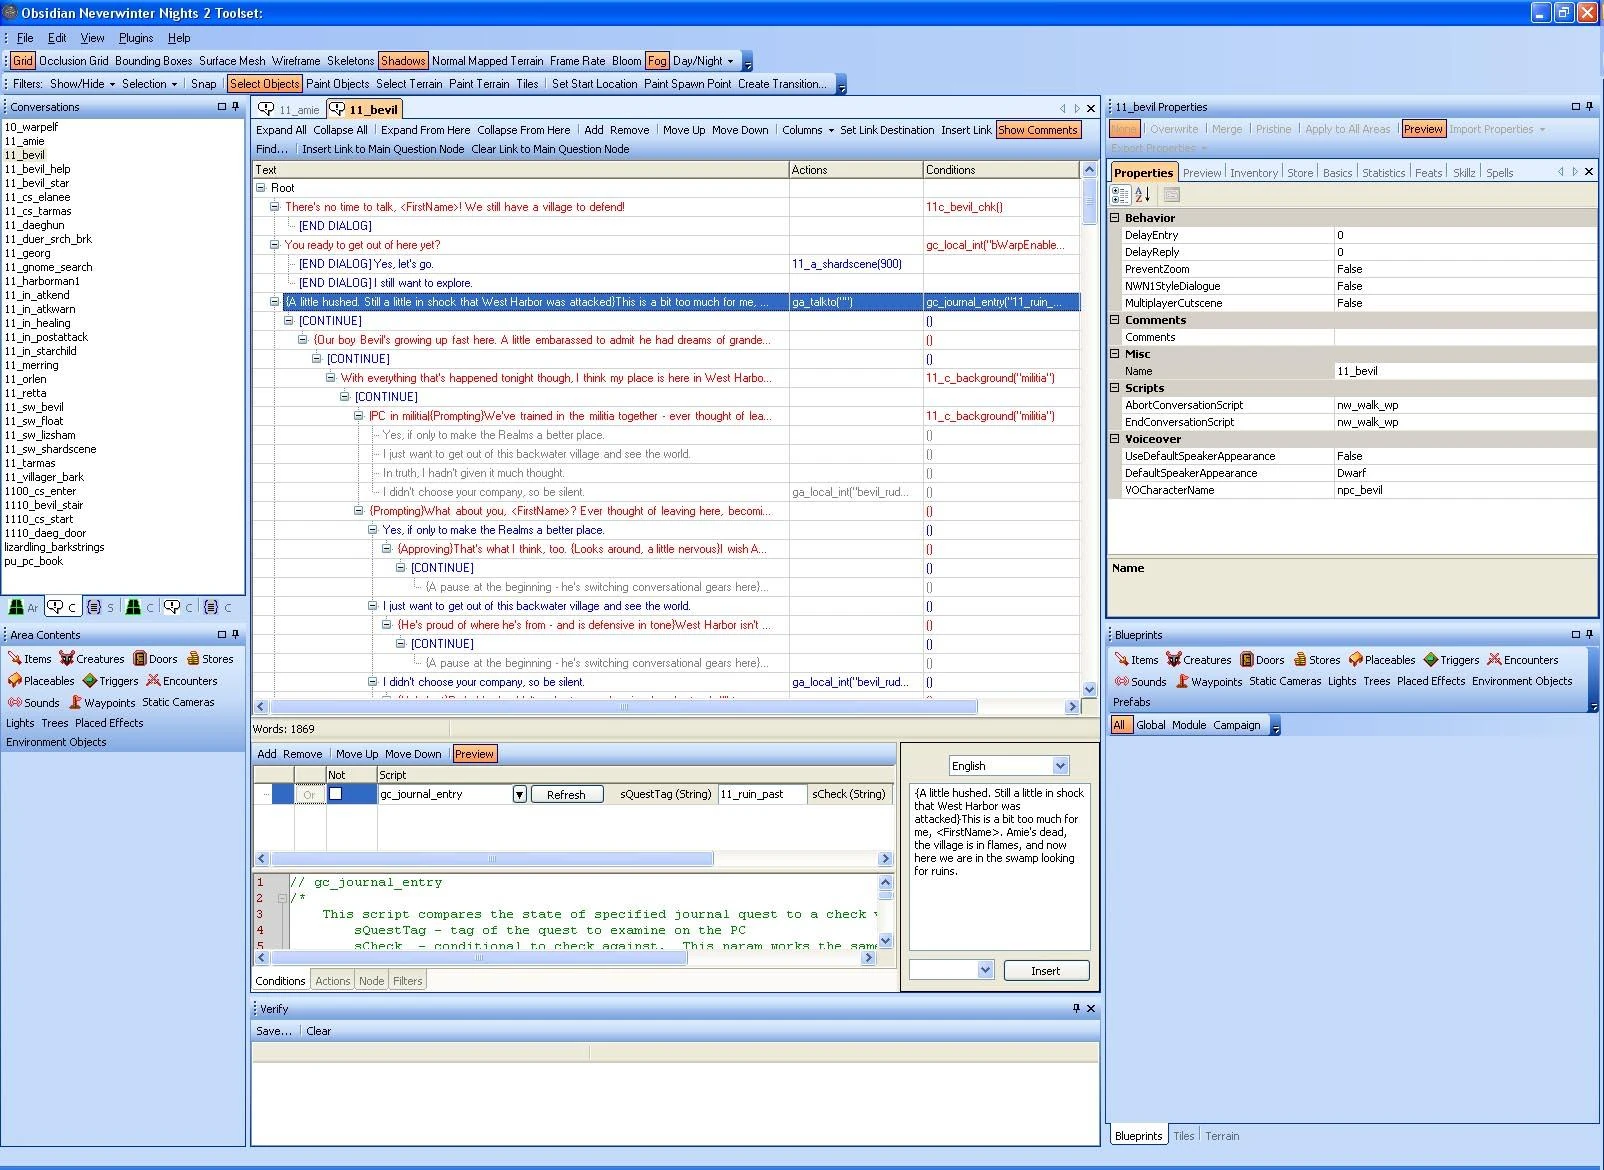Choose Creatures in the Blueprints panel
The width and height of the screenshot is (1604, 1170).
click(1199, 660)
